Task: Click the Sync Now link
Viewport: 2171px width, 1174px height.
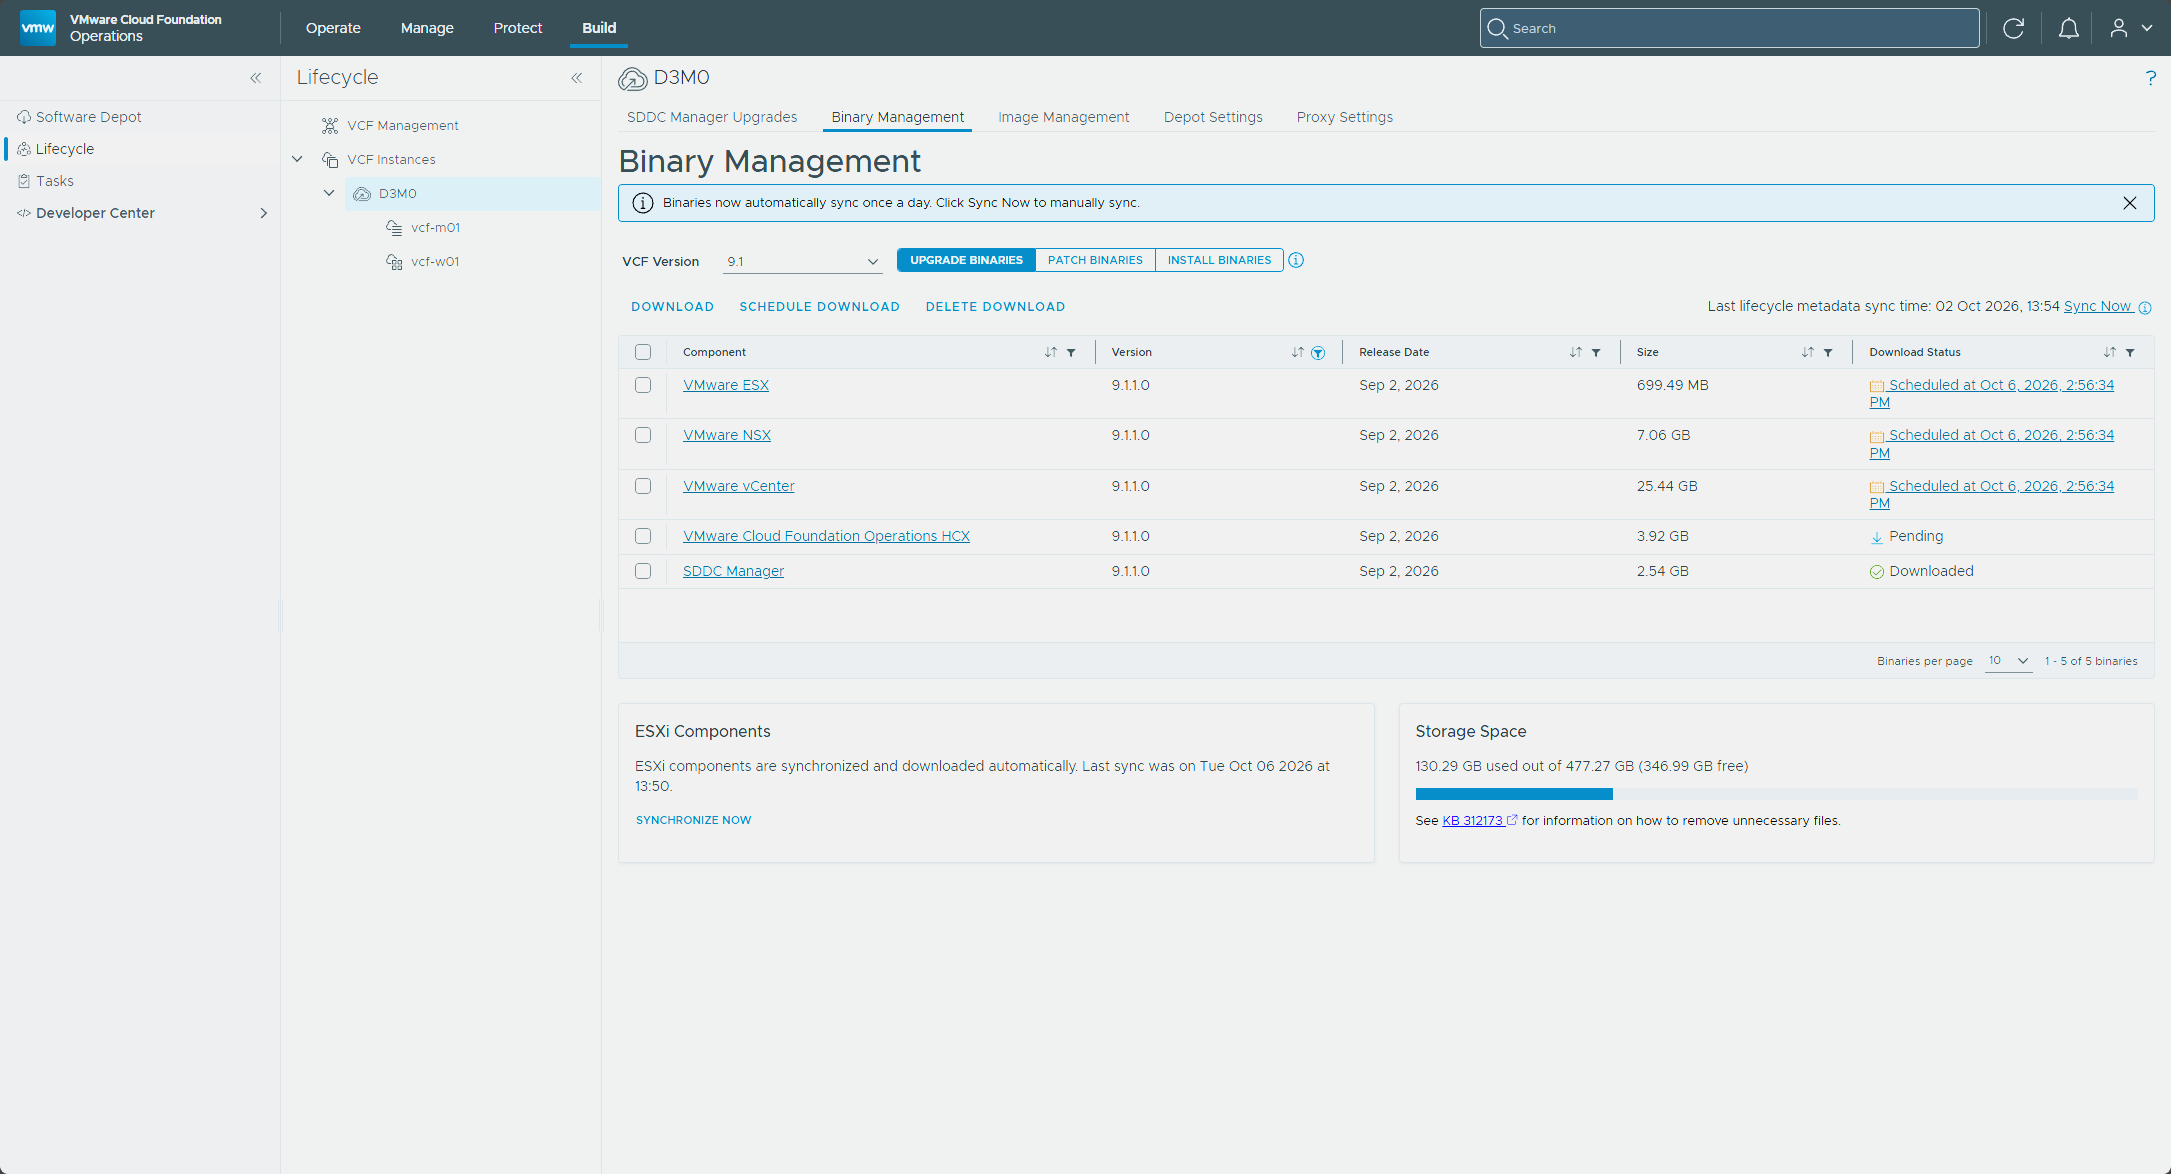Action: click(x=2098, y=306)
